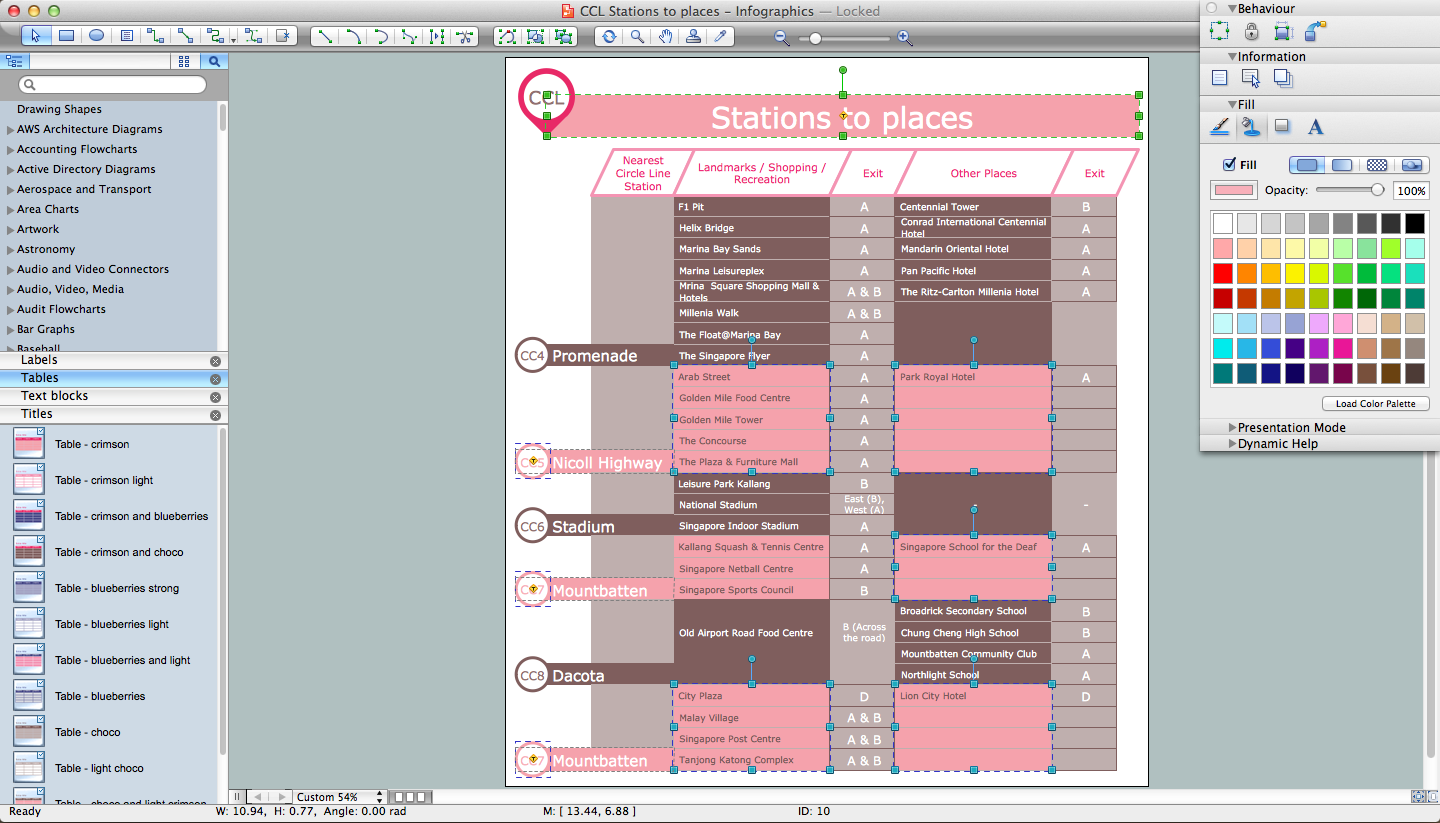Click the zoom in magnifier icon

(x=905, y=38)
